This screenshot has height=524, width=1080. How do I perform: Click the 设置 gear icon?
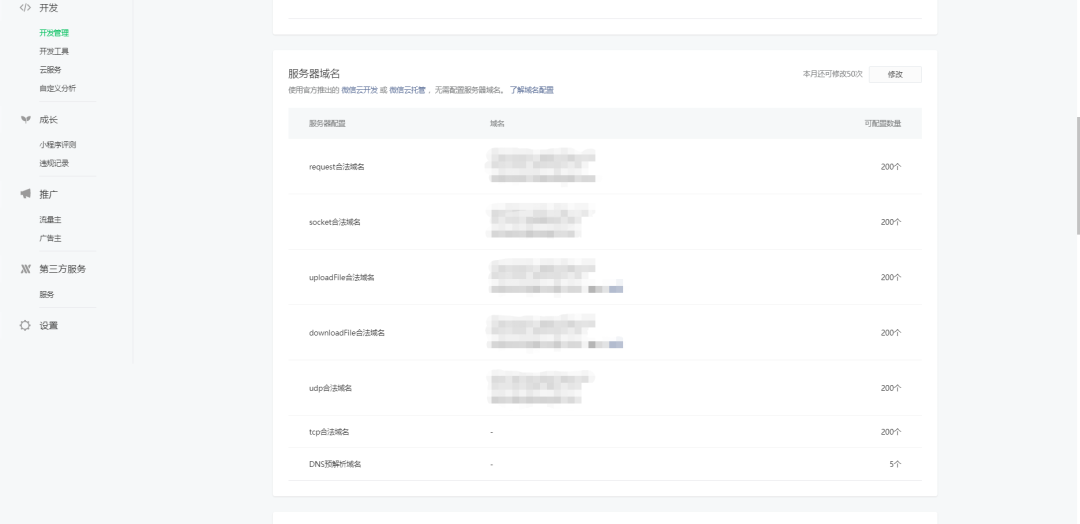click(x=25, y=326)
